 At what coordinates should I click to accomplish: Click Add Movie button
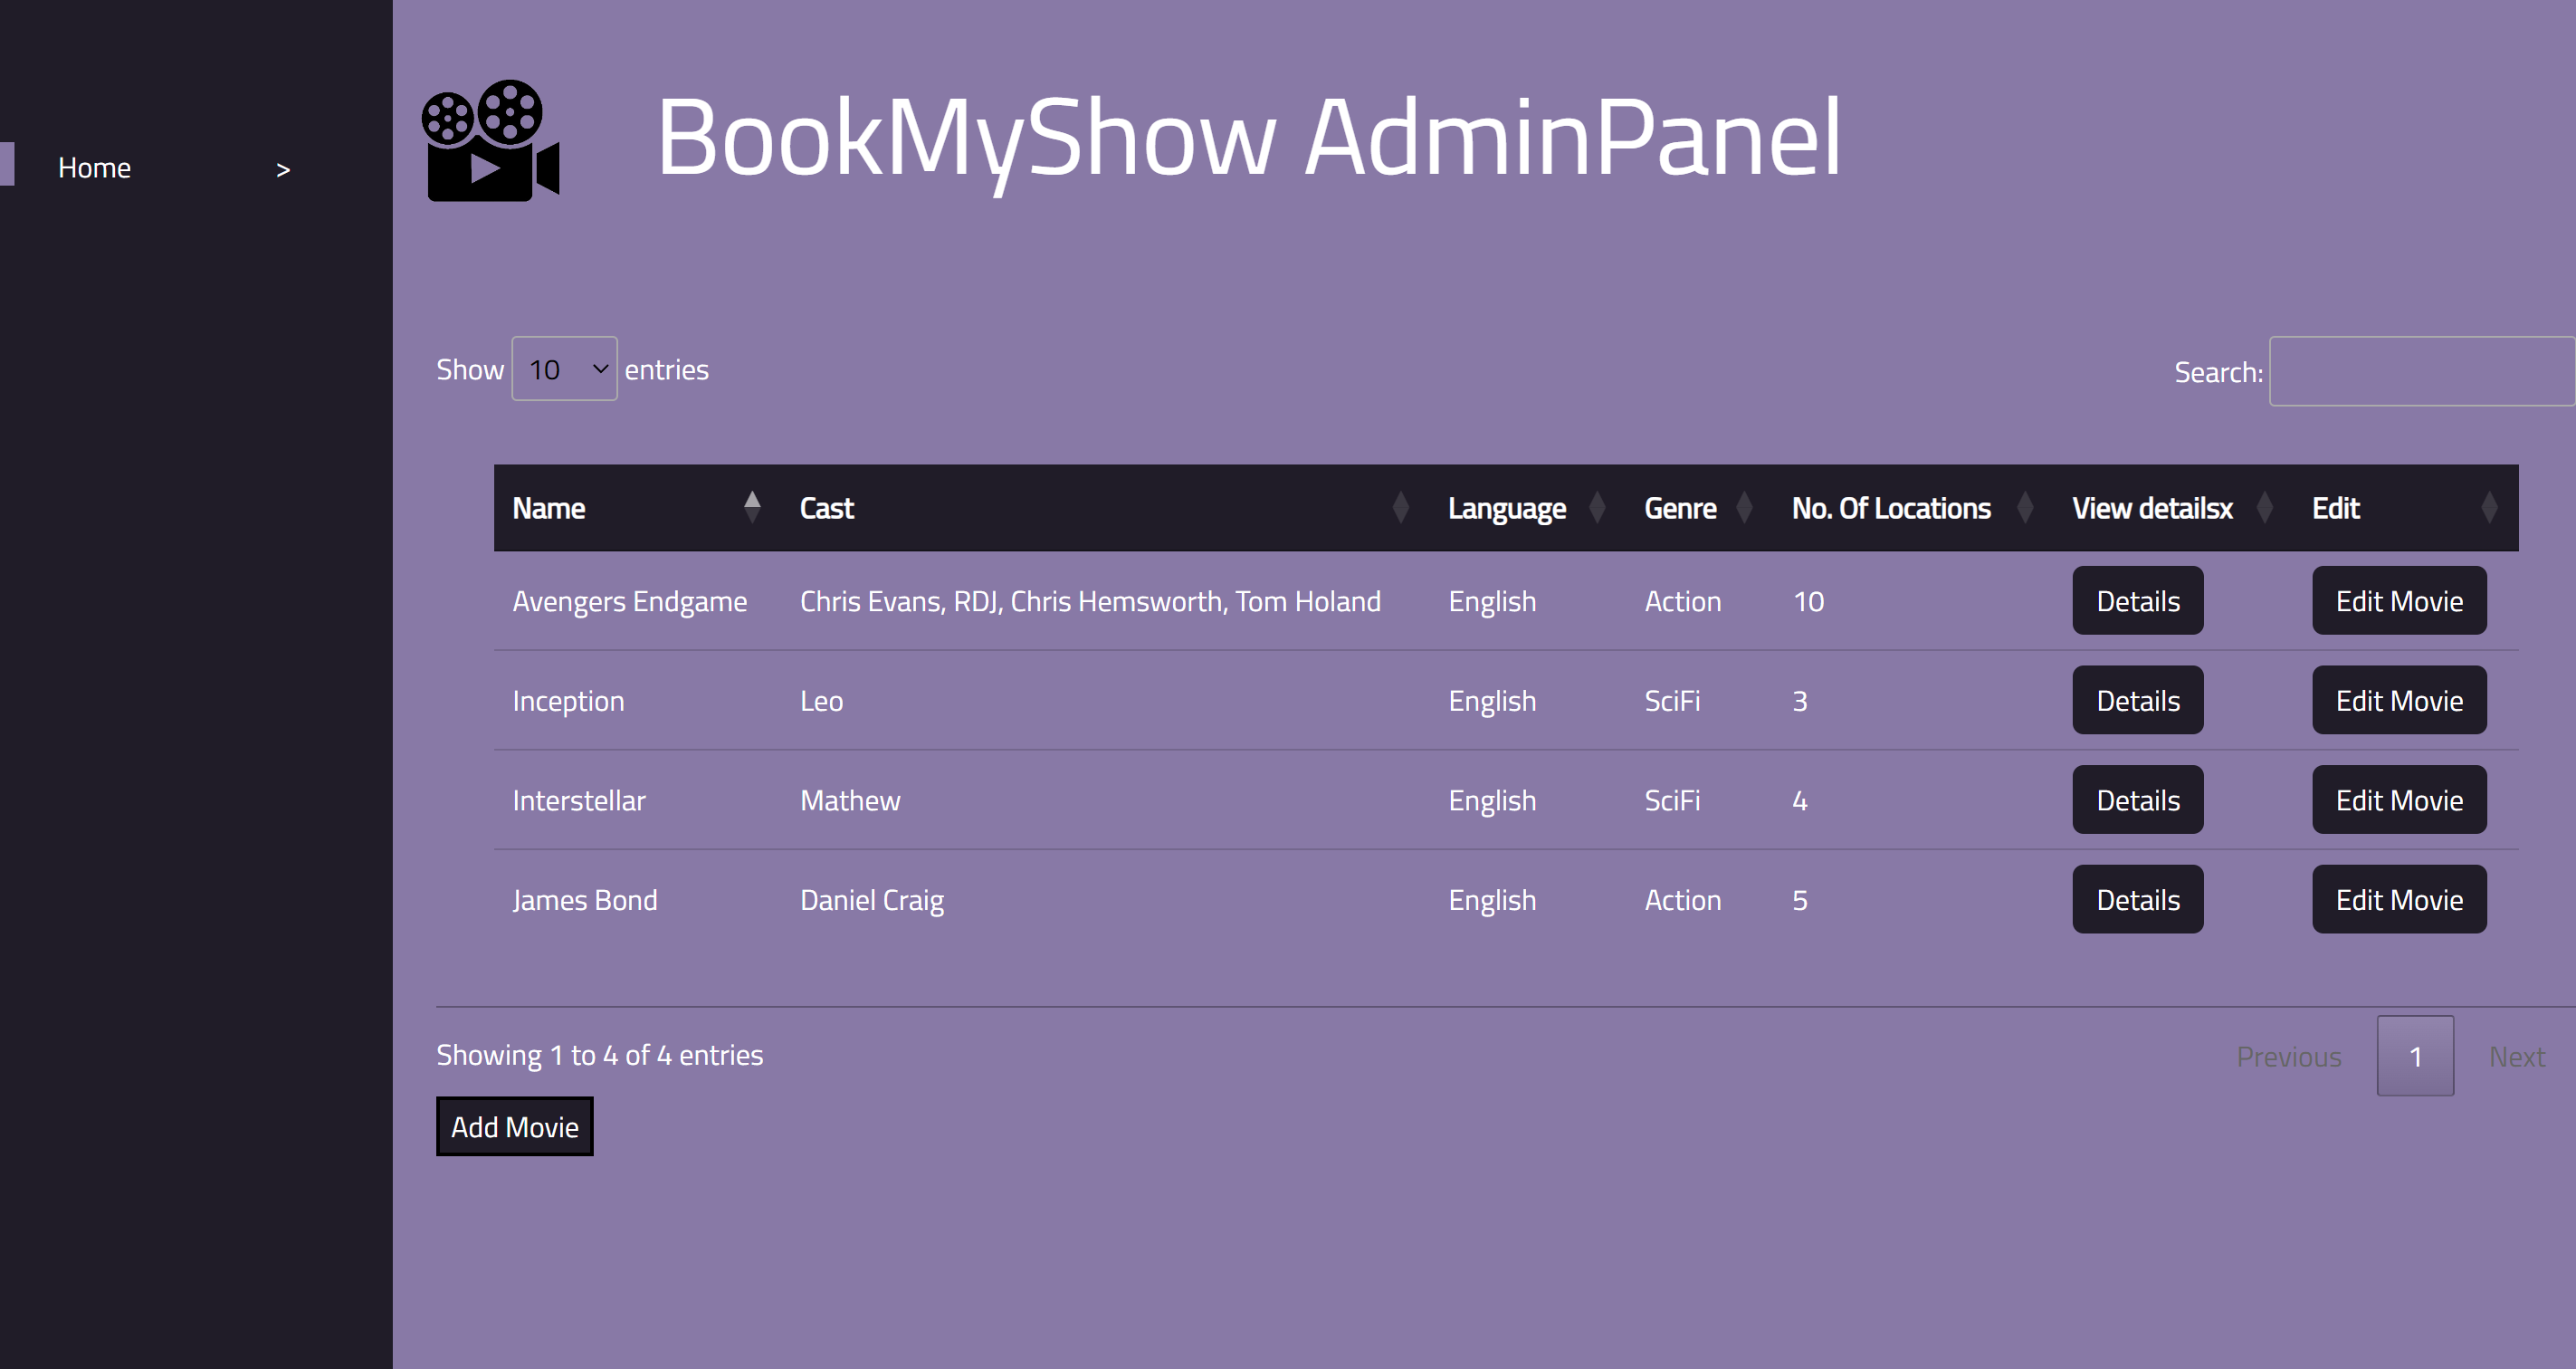tap(514, 1126)
